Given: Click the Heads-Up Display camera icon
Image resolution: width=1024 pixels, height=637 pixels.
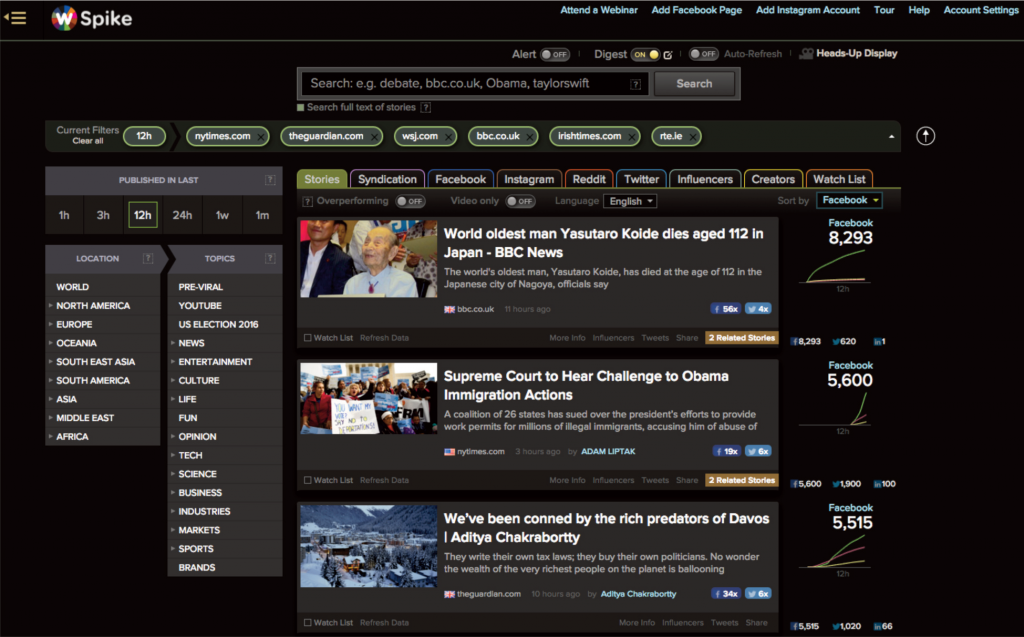Looking at the screenshot, I should (805, 54).
